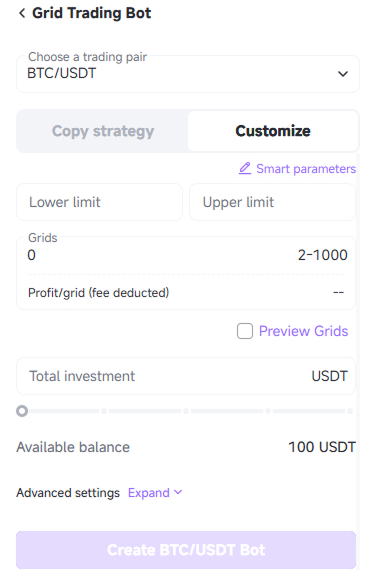This screenshot has height=570, width=376.
Task: Set the investment slider to the last marker
Action: 350,411
